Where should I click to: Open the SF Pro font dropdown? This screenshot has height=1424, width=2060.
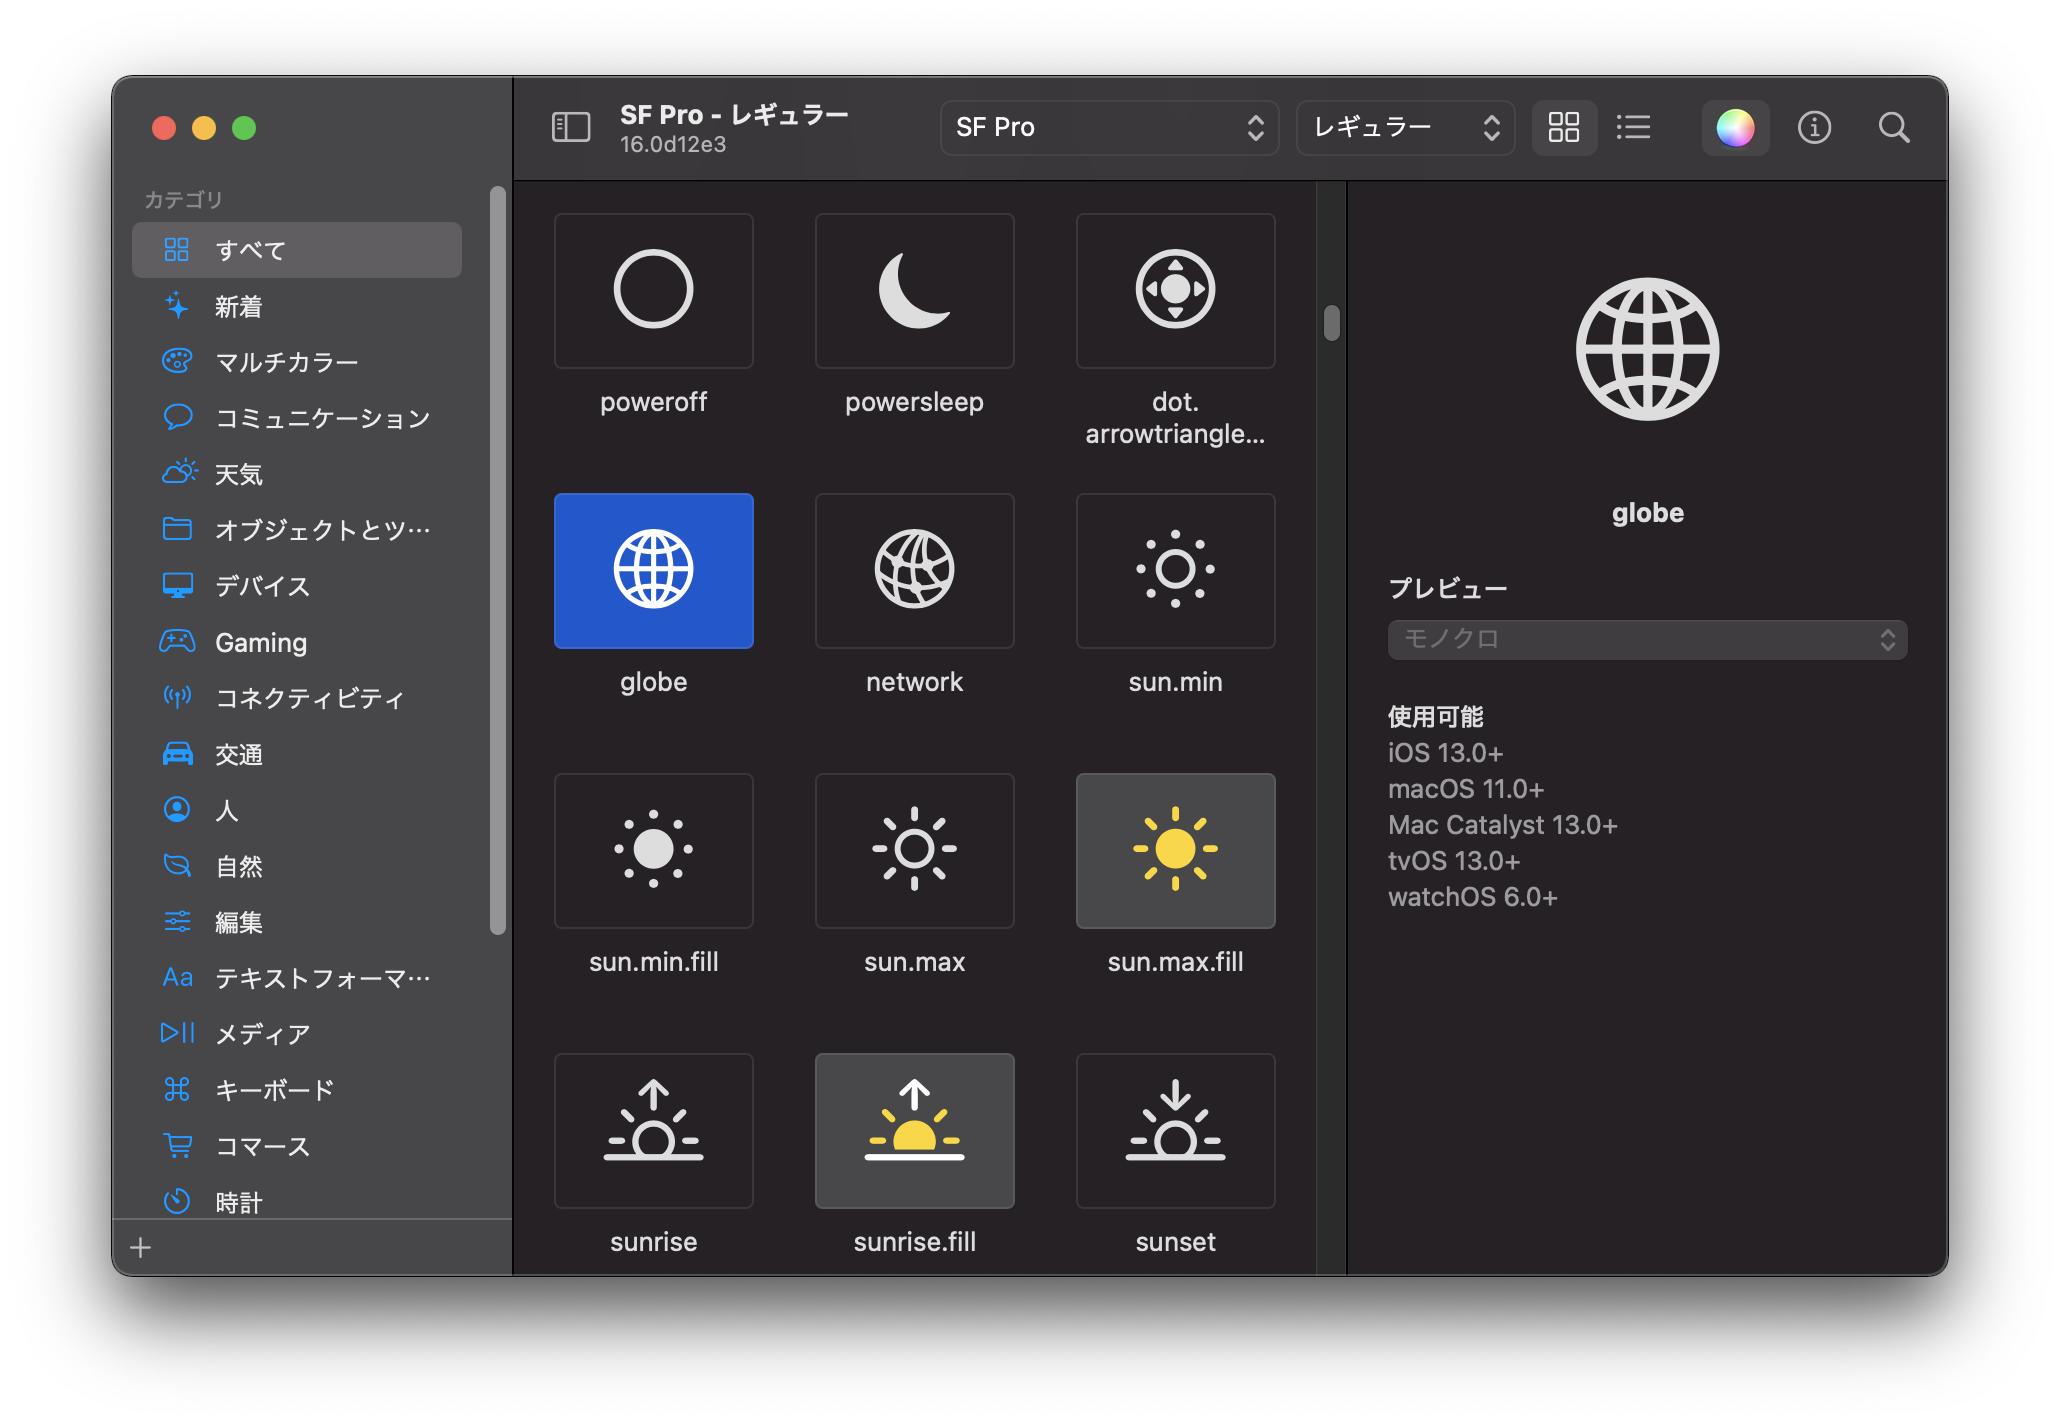1109,127
